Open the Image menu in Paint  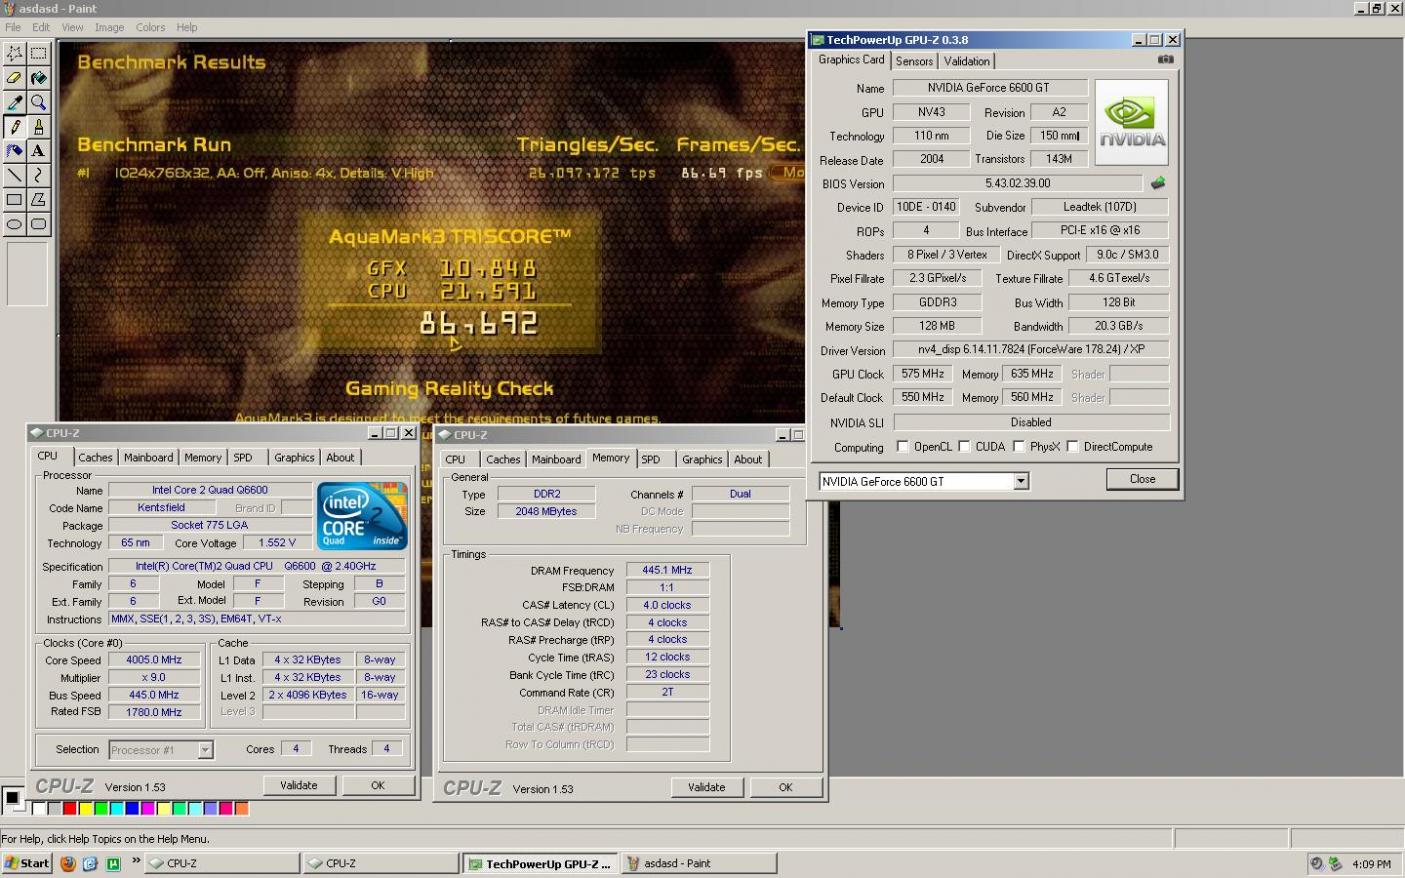[x=109, y=27]
